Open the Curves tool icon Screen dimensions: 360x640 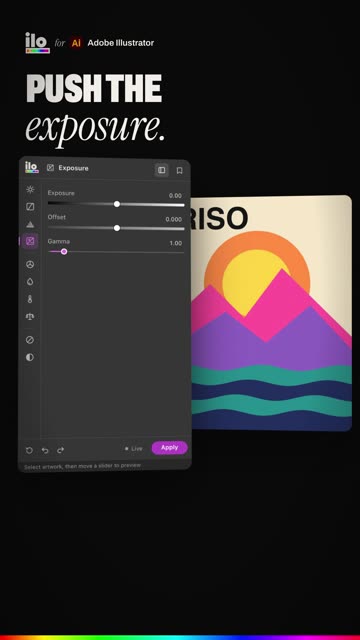[x=30, y=207]
